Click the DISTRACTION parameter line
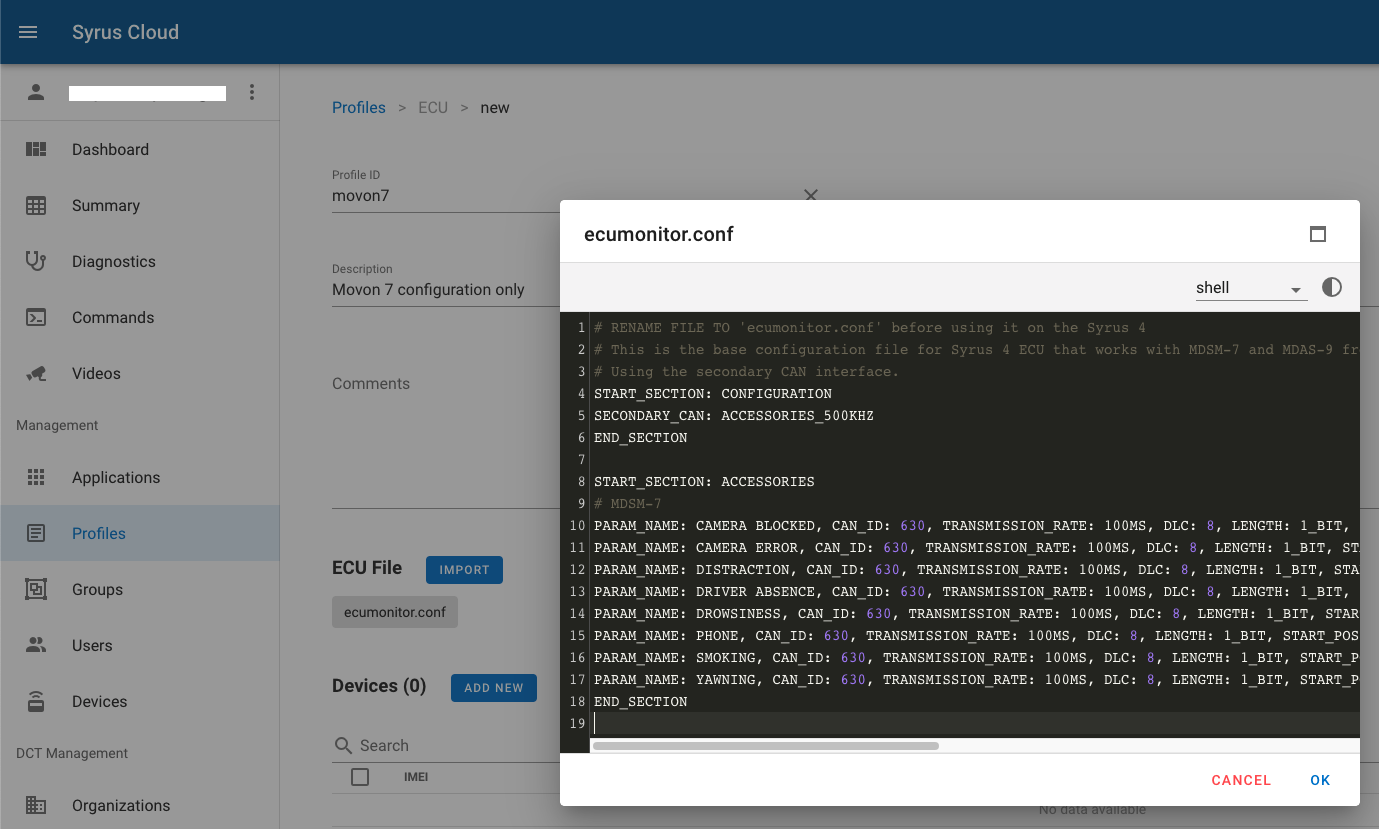1379x829 pixels. (975, 569)
